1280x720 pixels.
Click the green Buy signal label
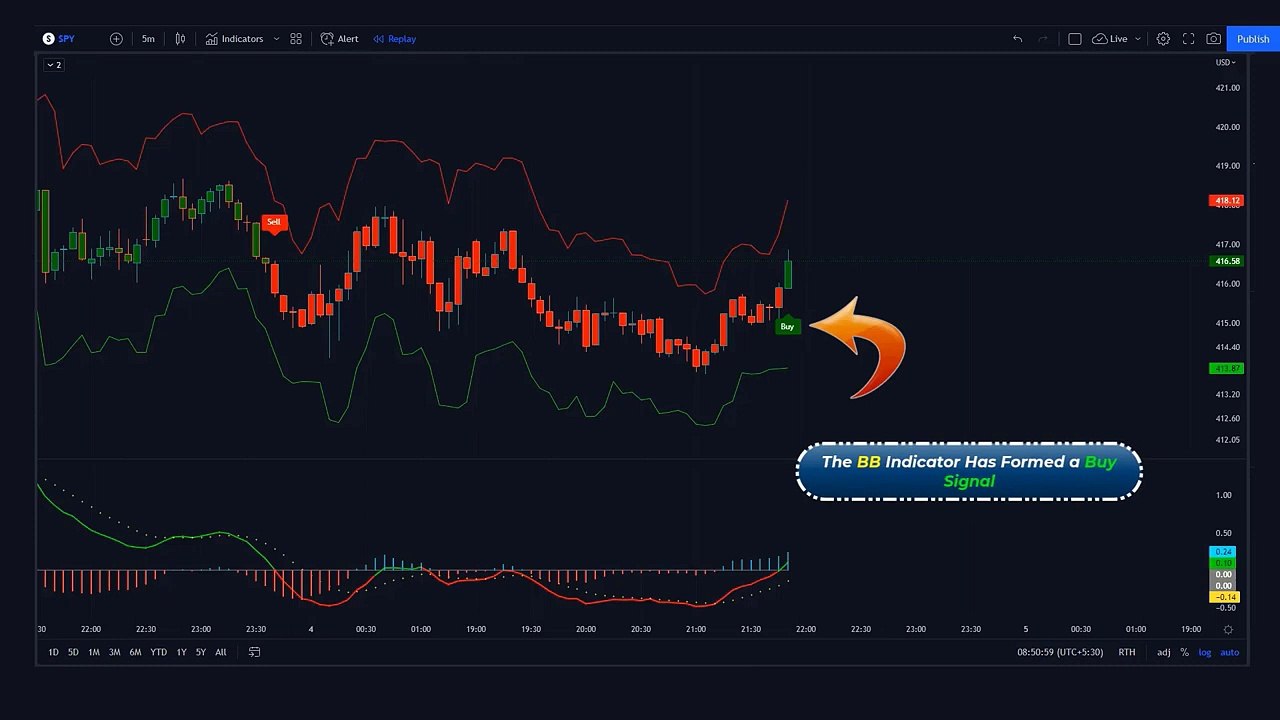coord(787,326)
